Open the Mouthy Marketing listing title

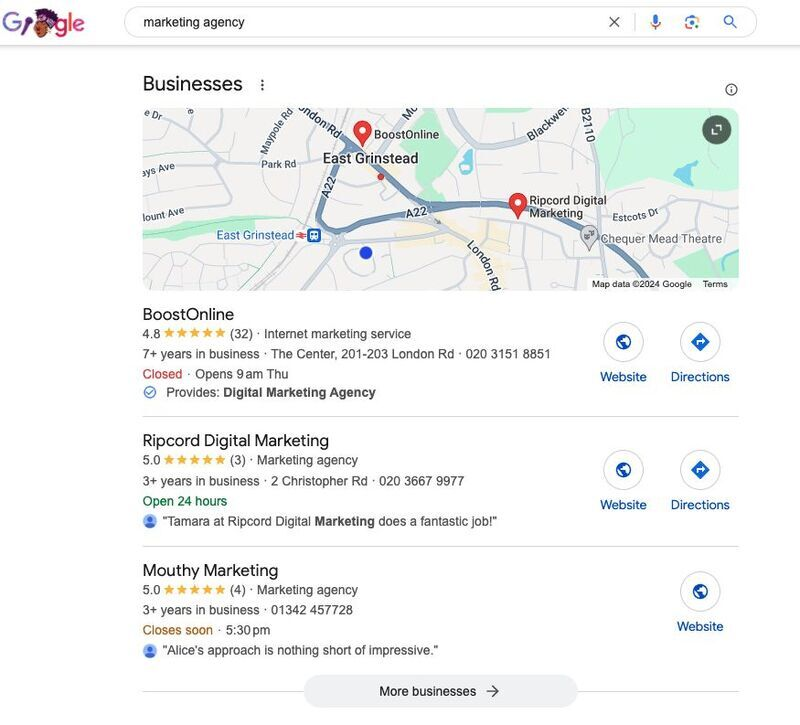point(210,570)
